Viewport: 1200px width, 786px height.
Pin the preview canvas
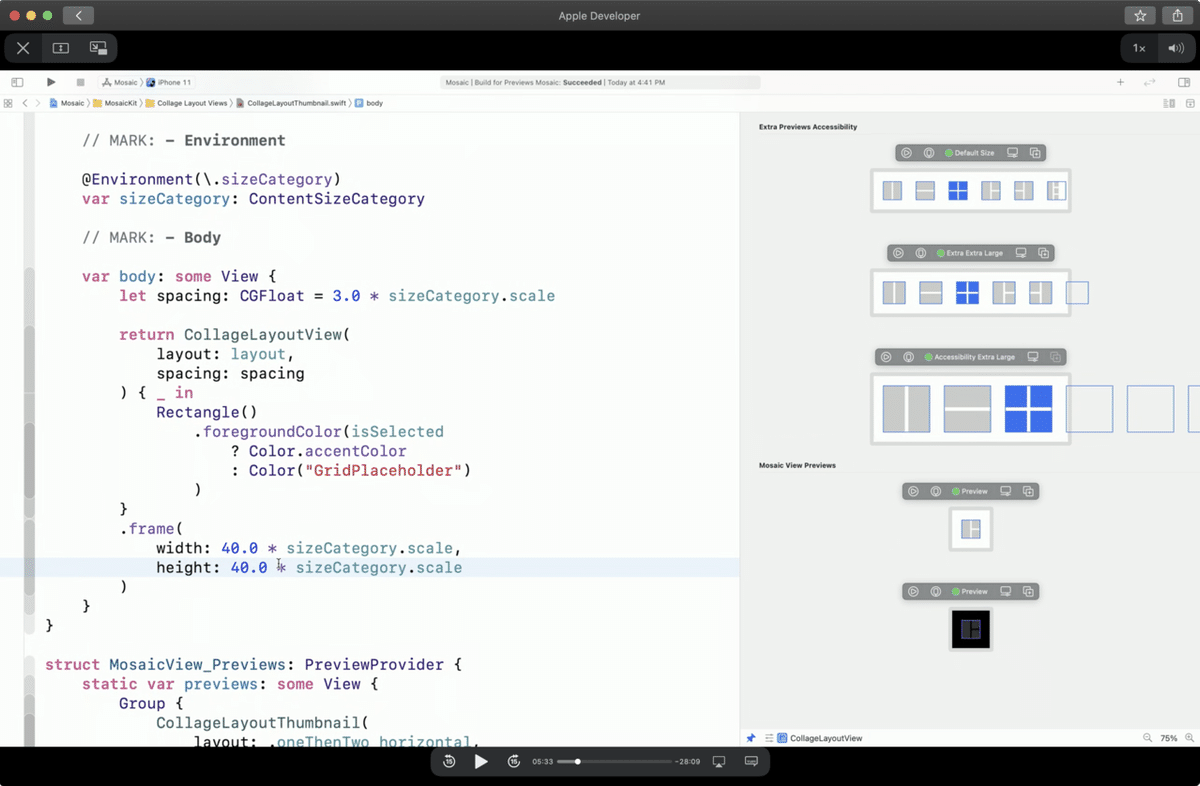(x=751, y=738)
